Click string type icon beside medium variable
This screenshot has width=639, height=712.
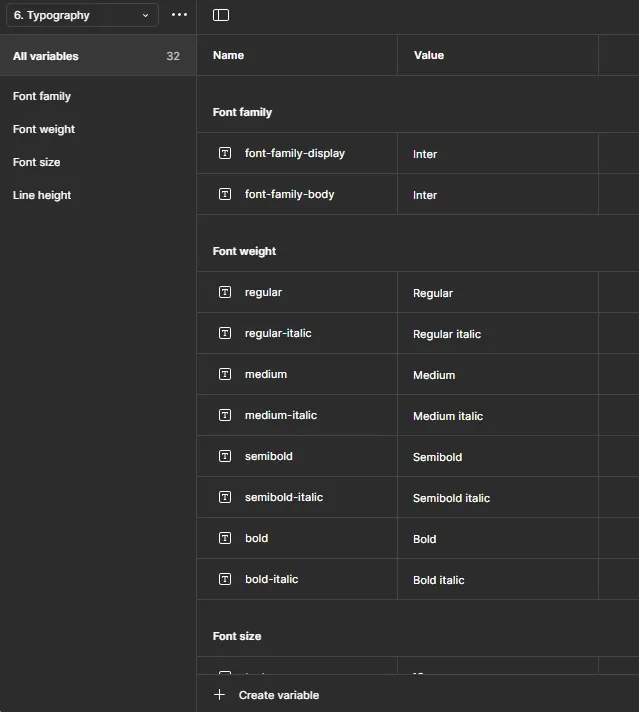click(225, 374)
